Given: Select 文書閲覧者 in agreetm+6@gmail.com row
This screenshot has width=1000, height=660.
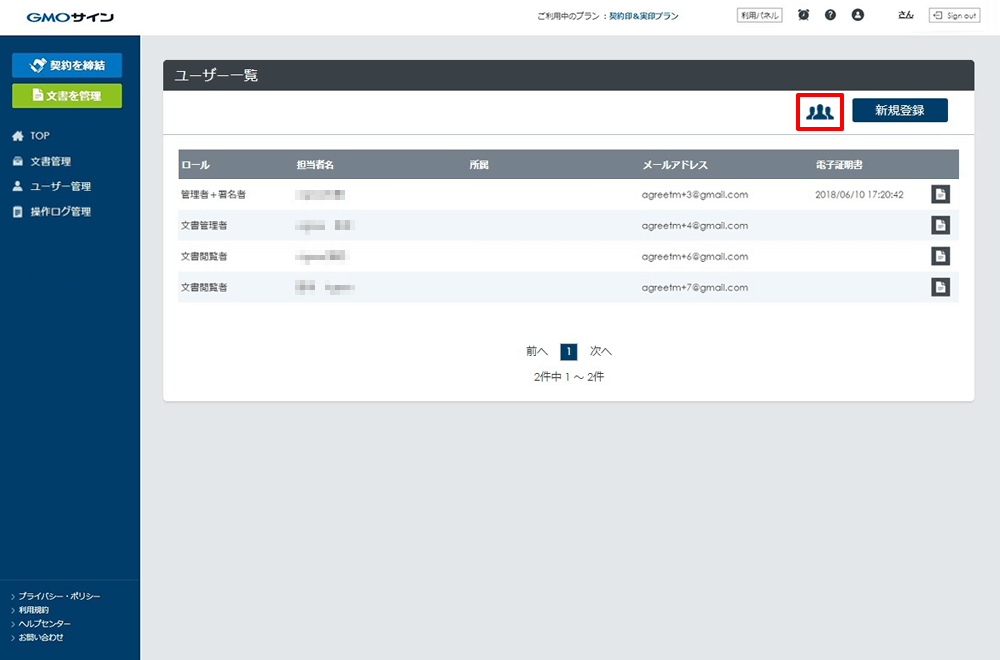Looking at the screenshot, I should pos(204,256).
